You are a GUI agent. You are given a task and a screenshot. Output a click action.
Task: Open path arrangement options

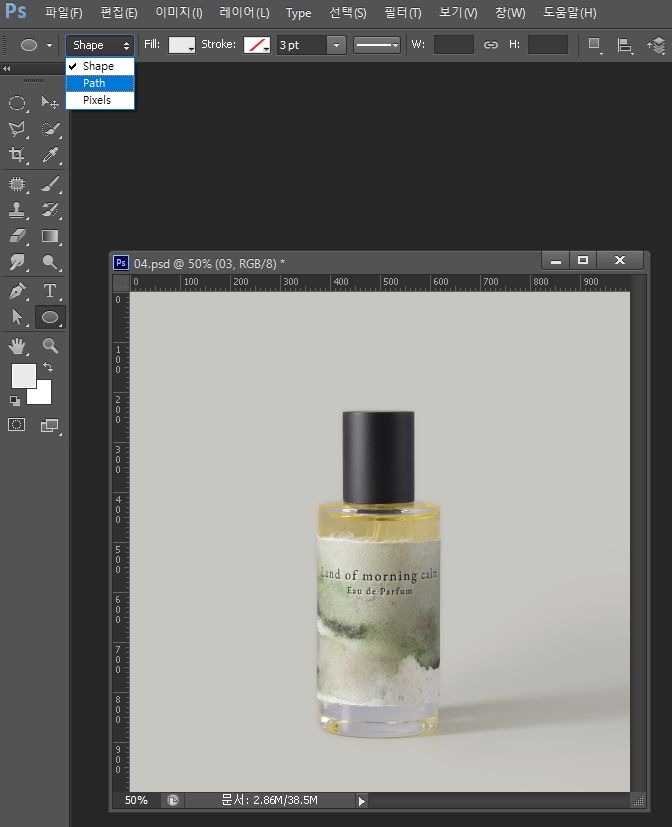[656, 45]
